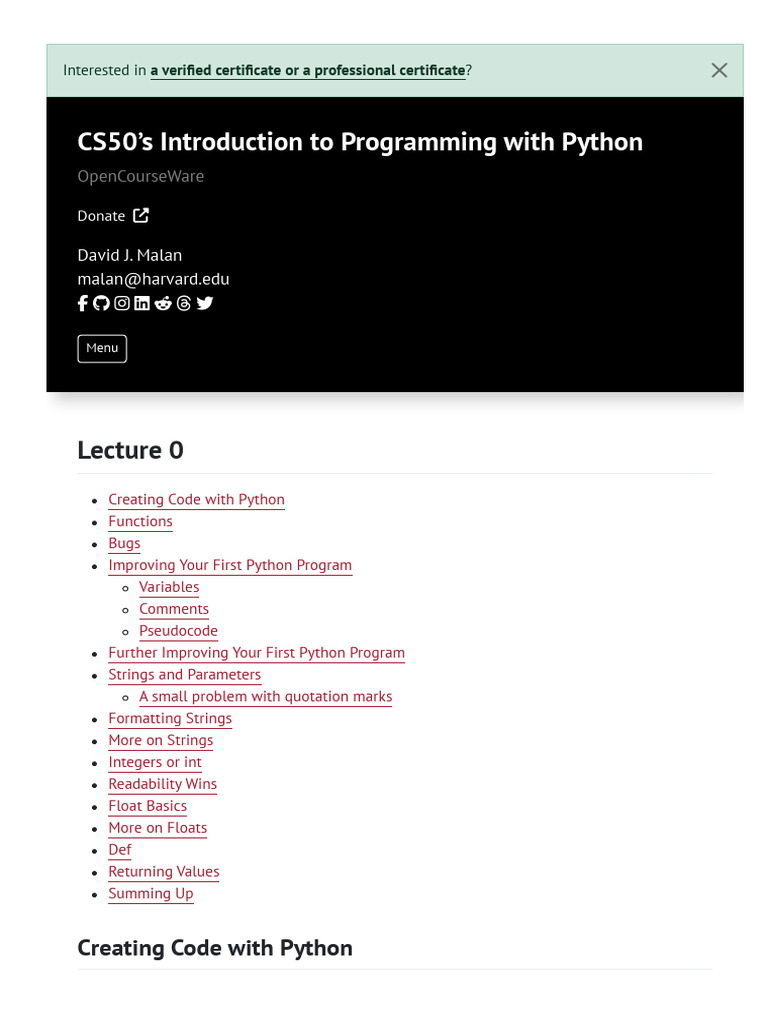Jump to Formatting Strings section
The image size is (768, 1024).
click(170, 718)
